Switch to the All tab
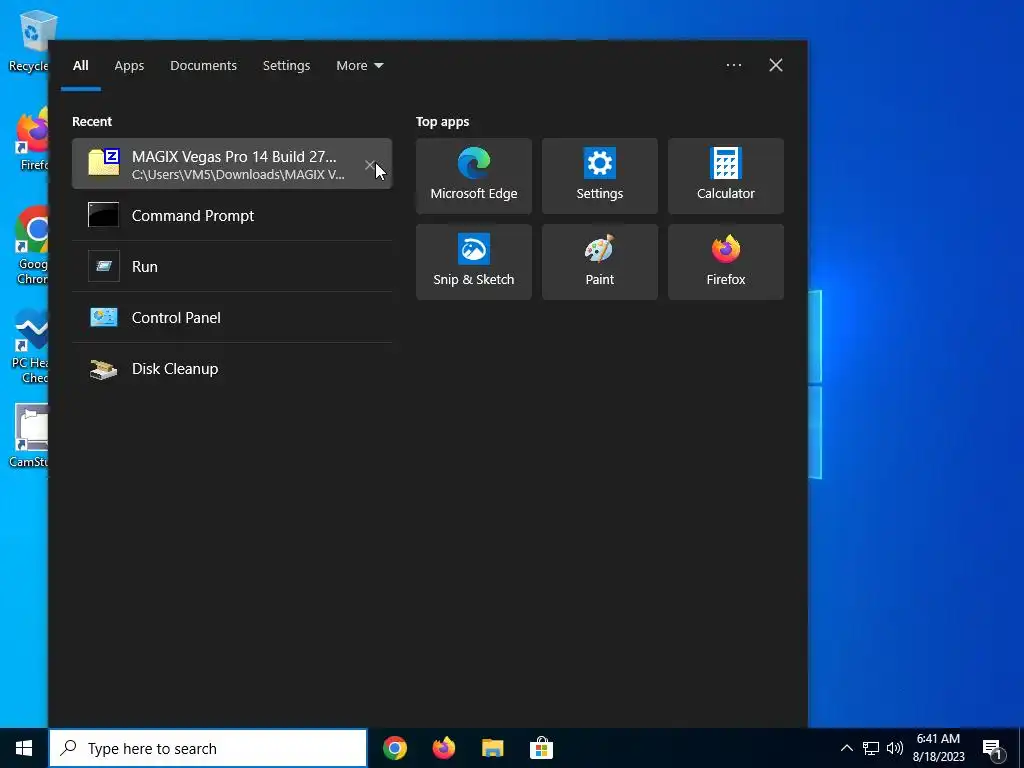1024x768 pixels. pos(80,65)
